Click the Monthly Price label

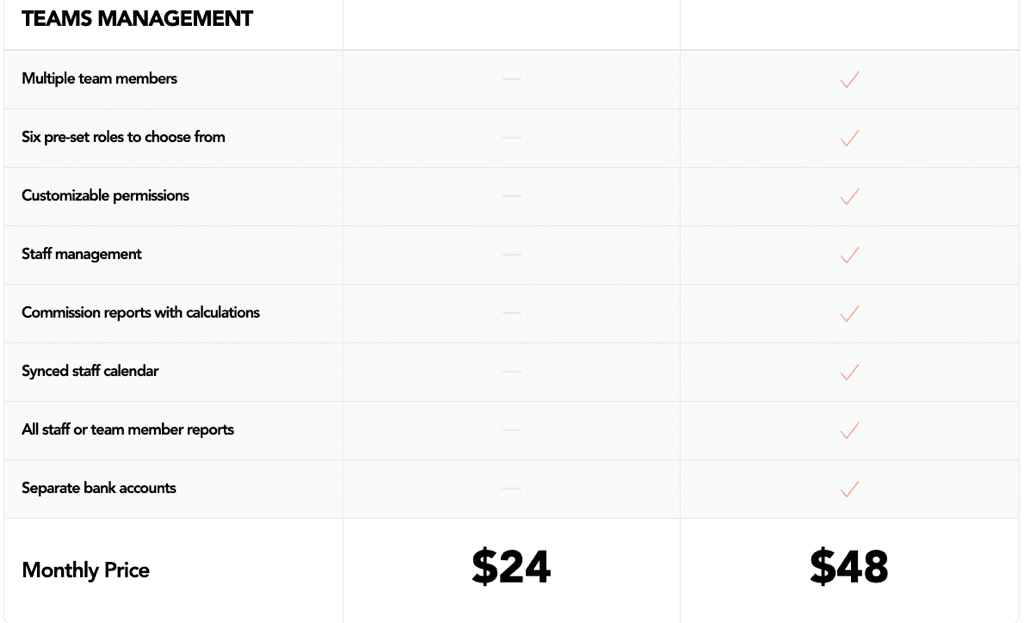coord(86,571)
